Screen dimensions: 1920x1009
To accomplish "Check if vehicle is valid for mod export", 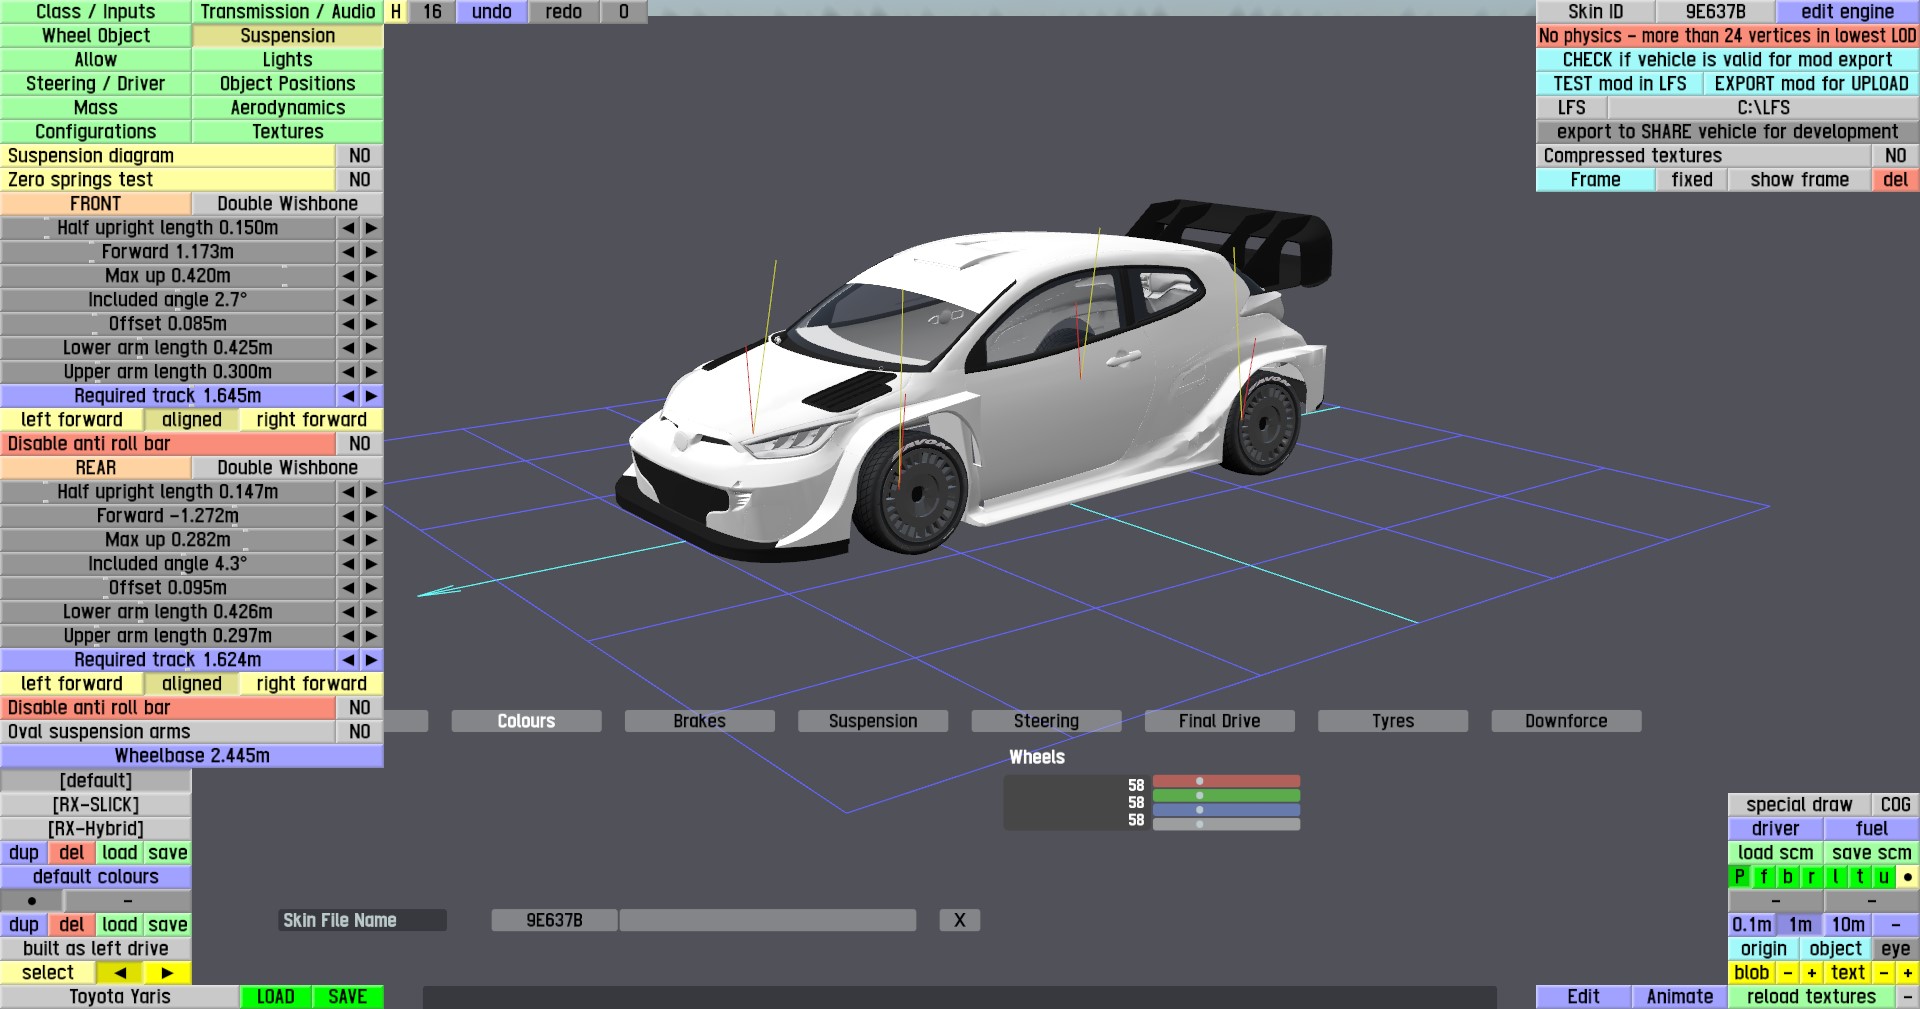I will pyautogui.click(x=1727, y=60).
